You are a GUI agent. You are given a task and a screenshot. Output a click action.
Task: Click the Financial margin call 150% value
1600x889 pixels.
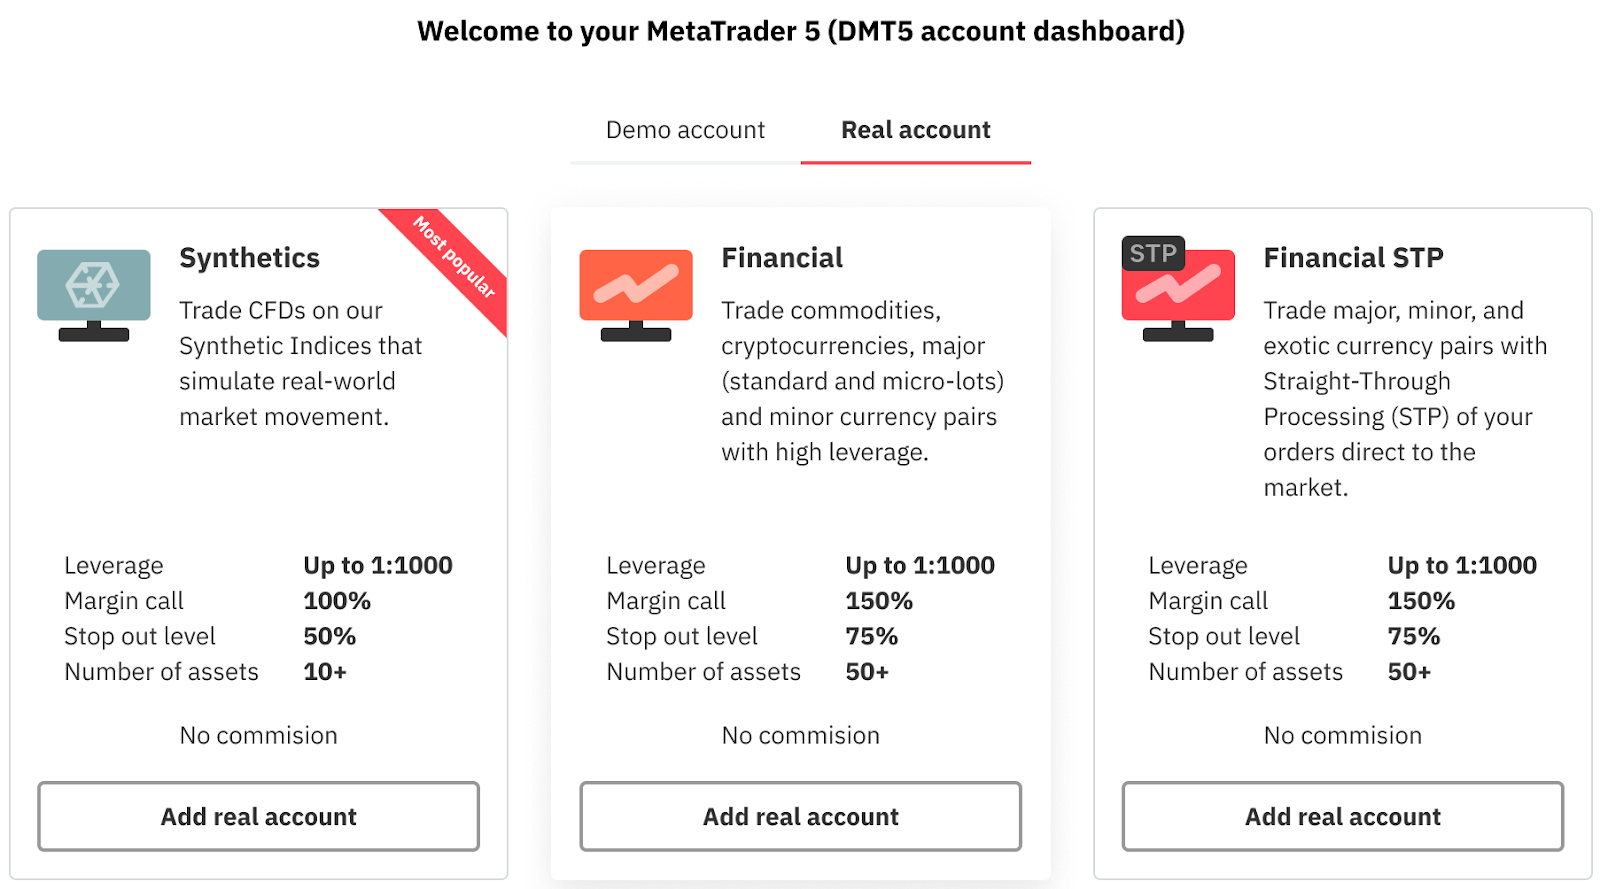pyautogui.click(x=879, y=601)
